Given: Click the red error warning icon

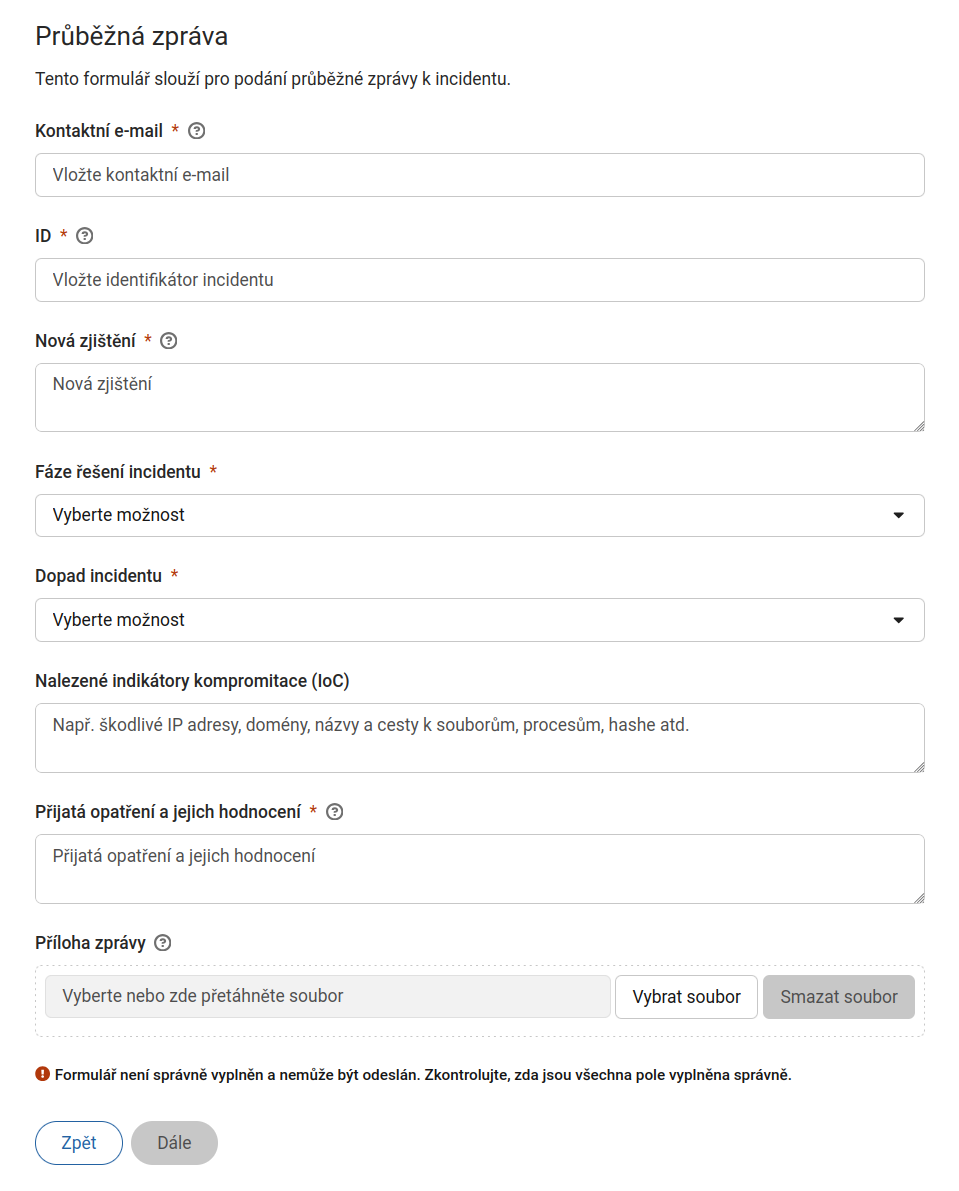Looking at the screenshot, I should pos(43,1074).
